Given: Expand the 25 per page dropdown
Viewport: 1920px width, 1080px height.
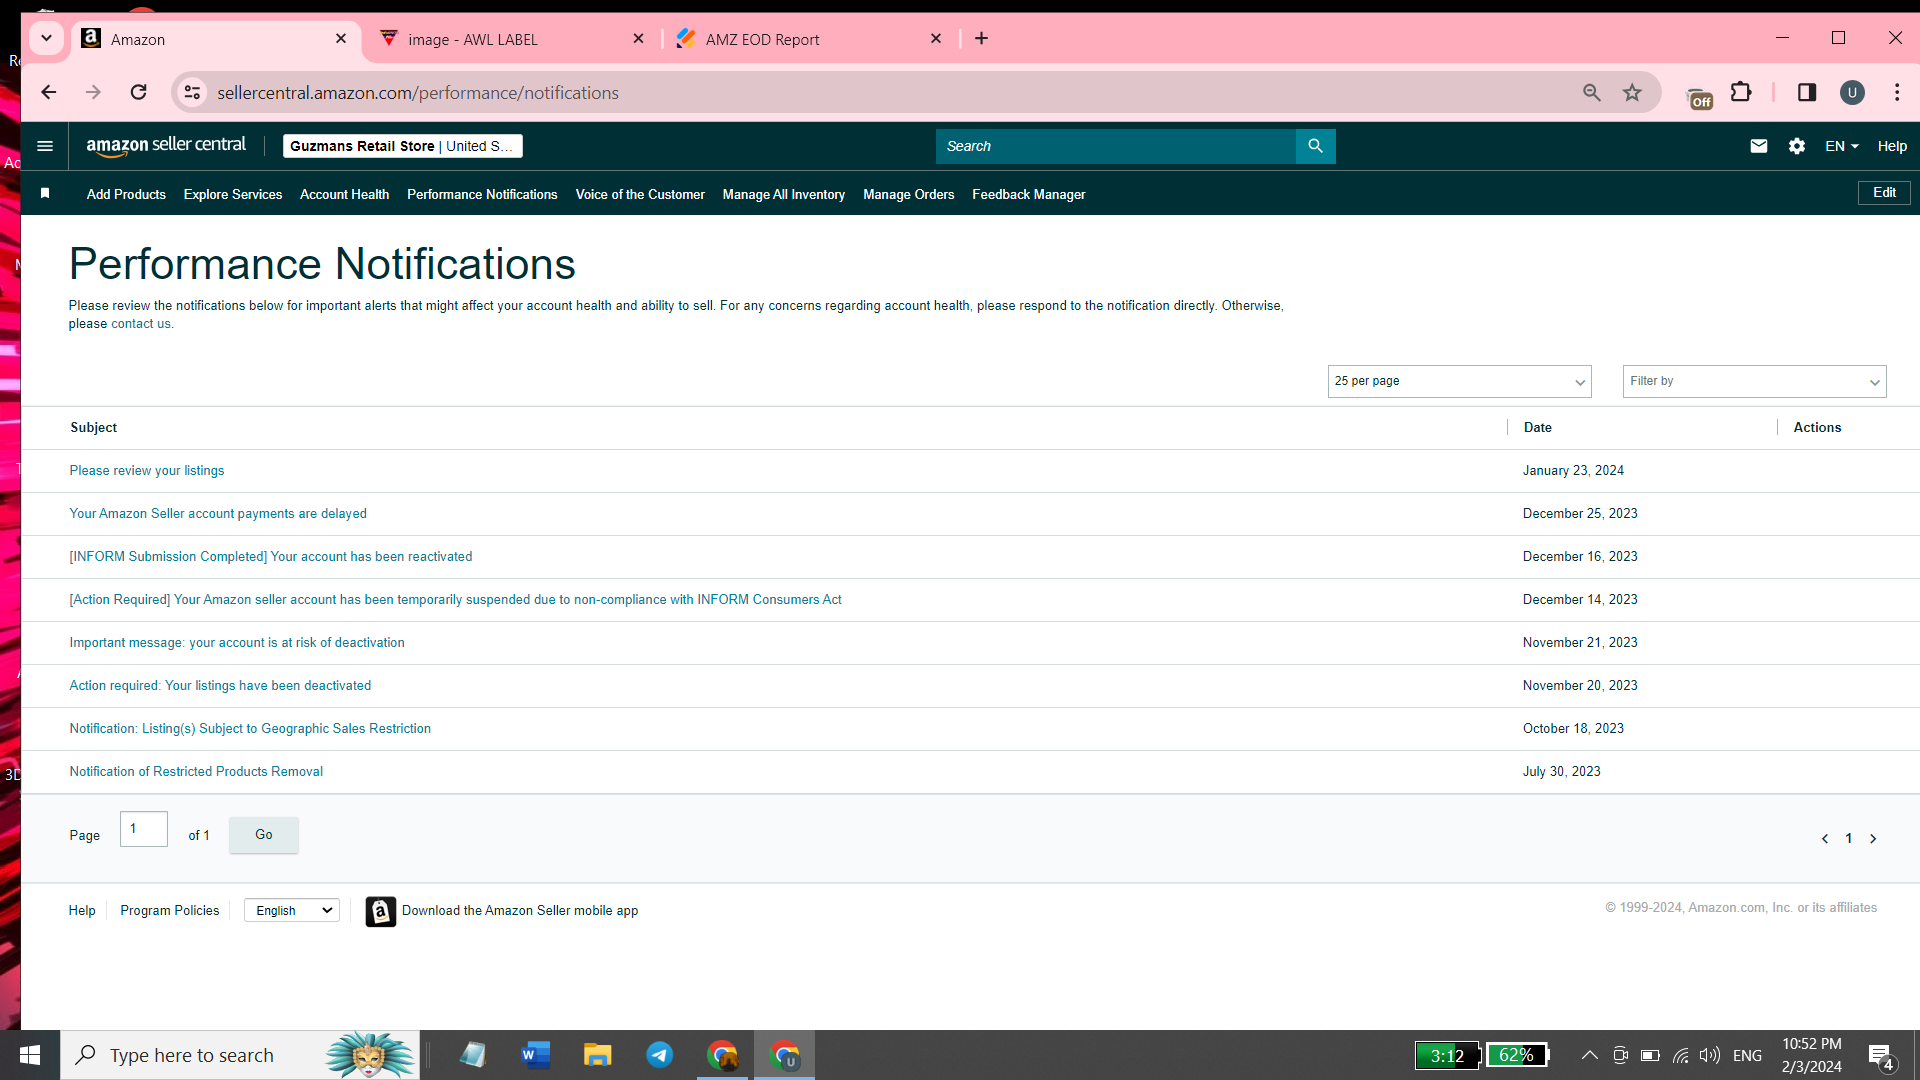Looking at the screenshot, I should (x=1459, y=381).
